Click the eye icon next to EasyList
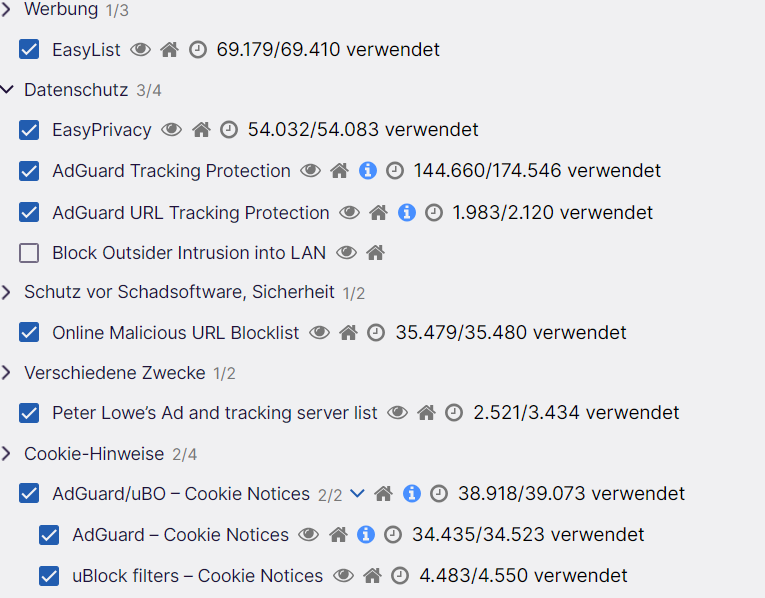This screenshot has height=598, width=765. click(141, 49)
